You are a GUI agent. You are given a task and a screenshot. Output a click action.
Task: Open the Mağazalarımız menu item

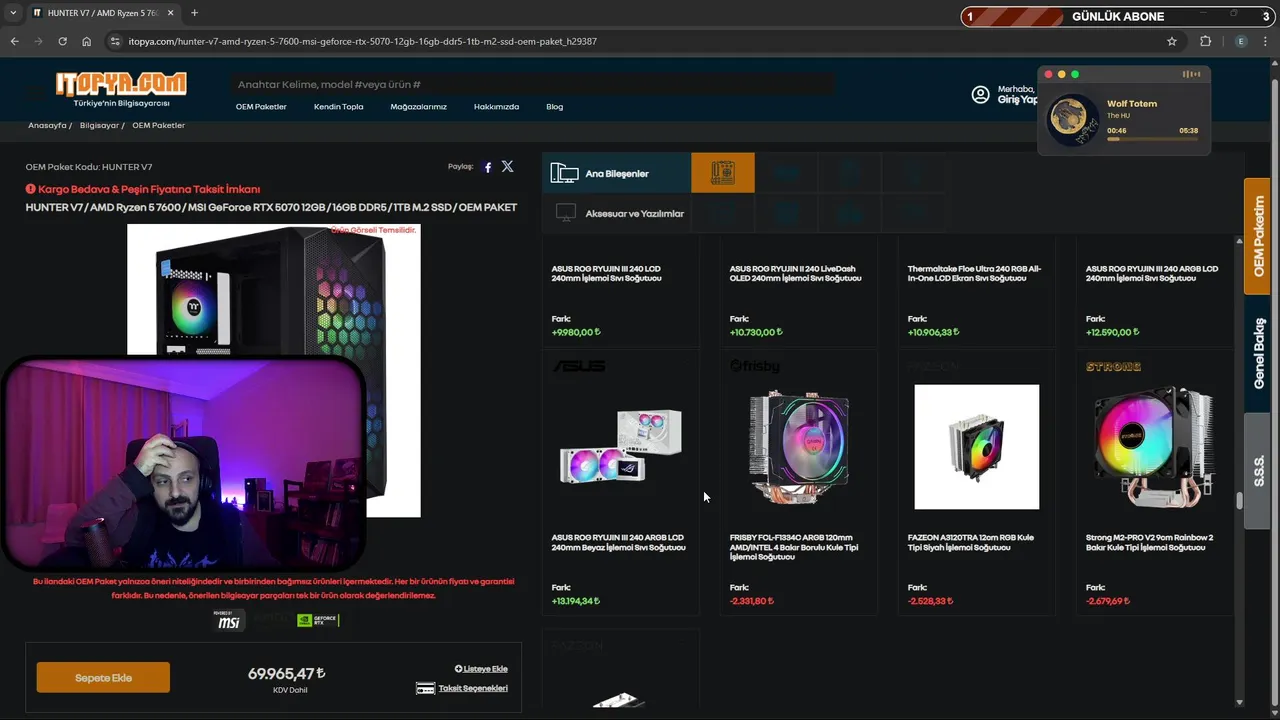click(x=418, y=107)
